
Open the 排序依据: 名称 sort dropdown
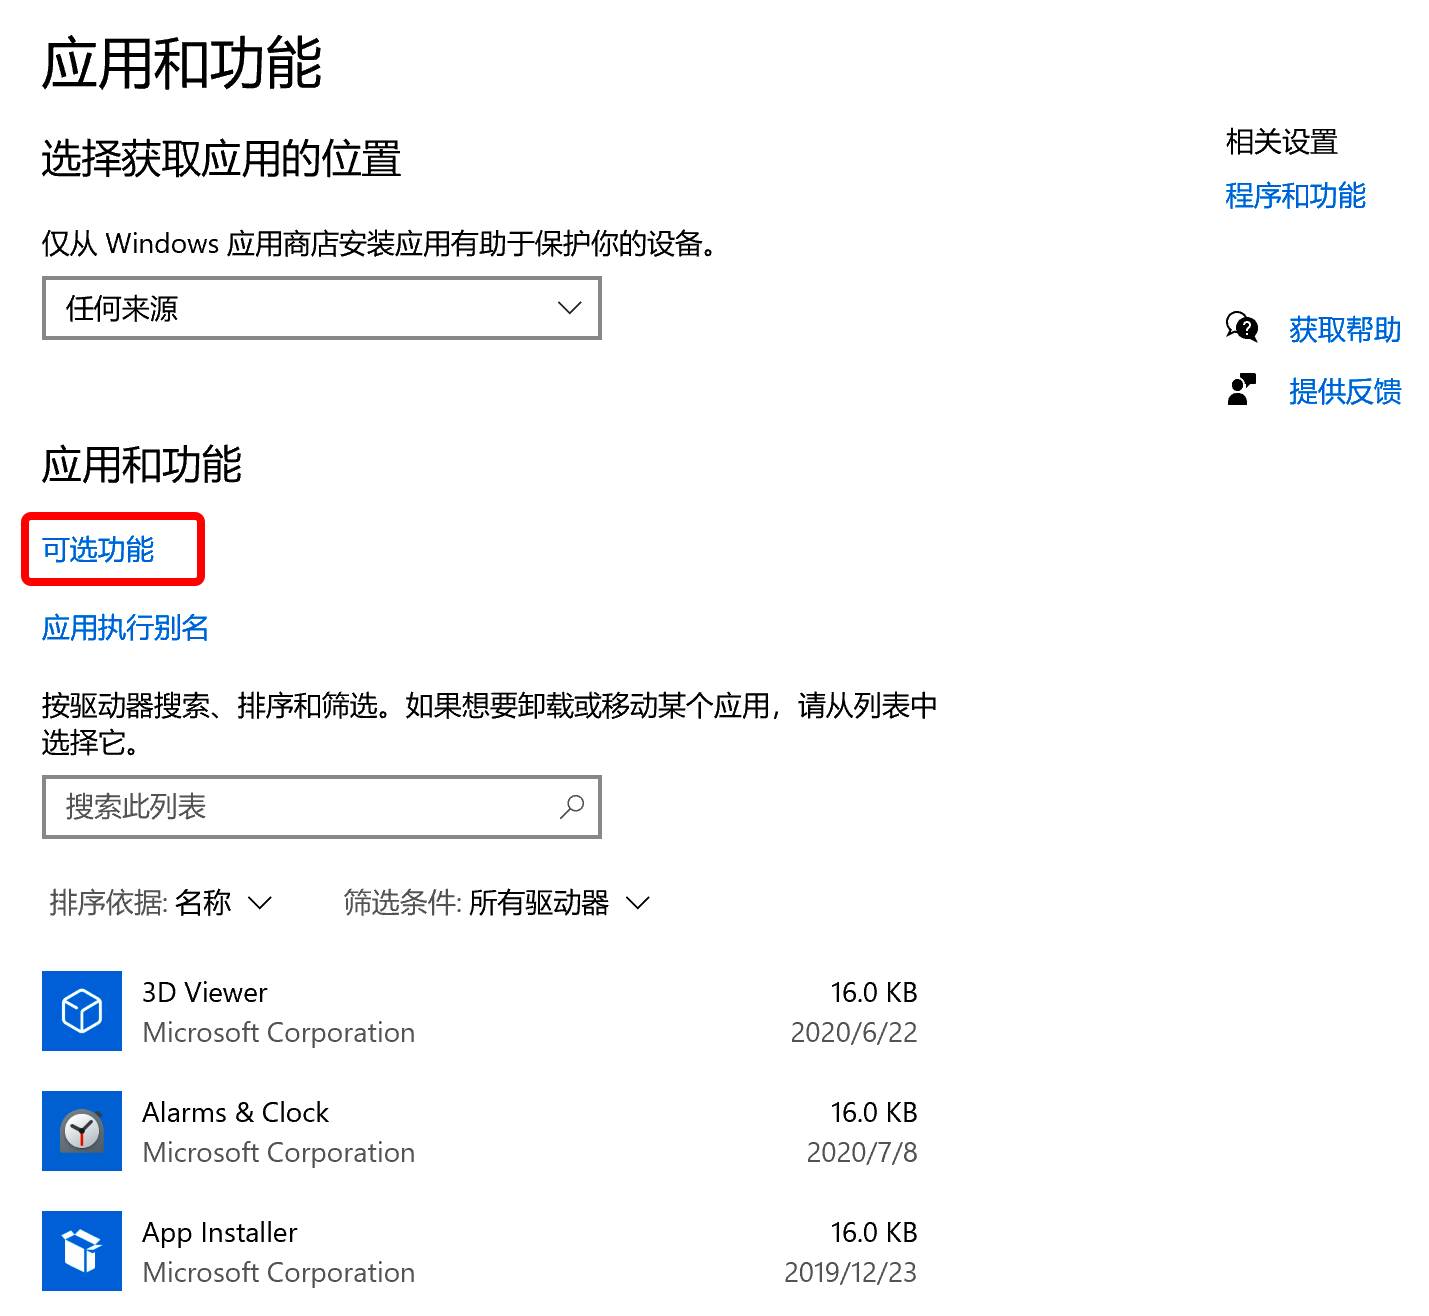[x=160, y=903]
